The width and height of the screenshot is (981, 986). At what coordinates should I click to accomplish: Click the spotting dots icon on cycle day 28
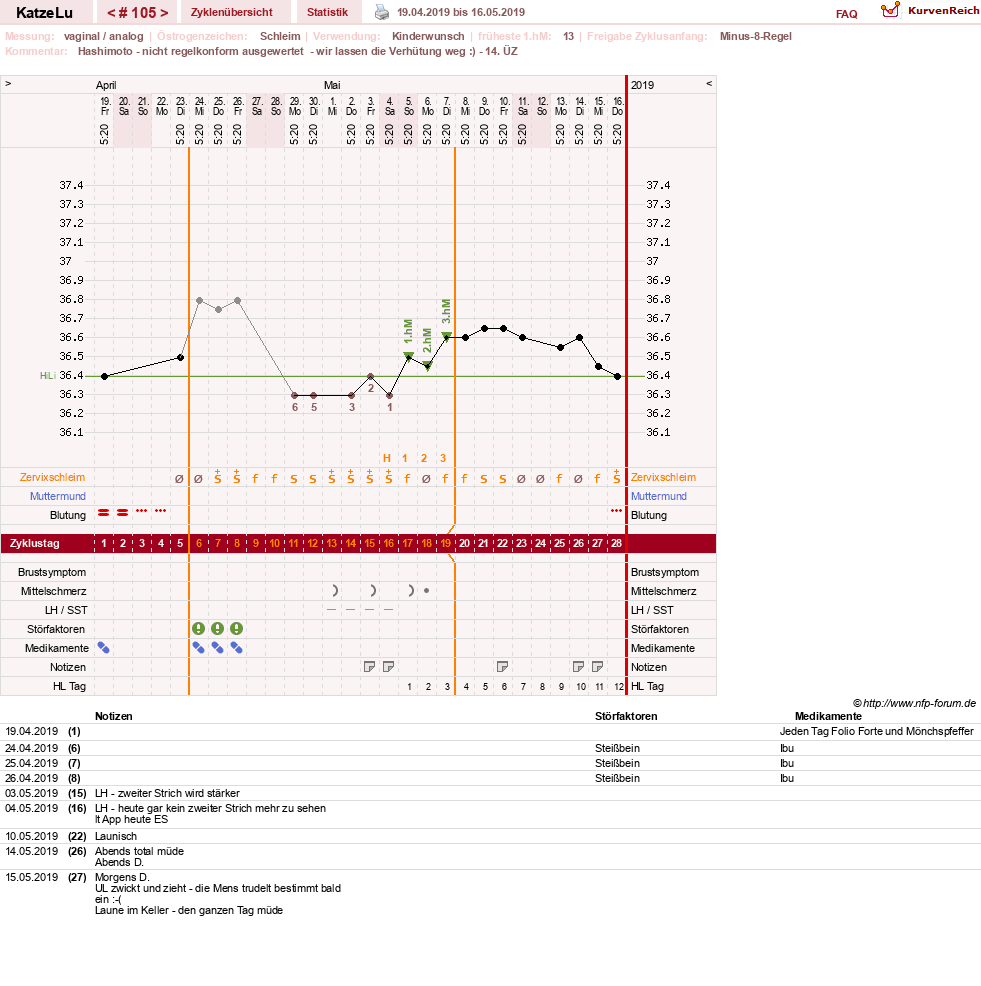pyautogui.click(x=616, y=511)
